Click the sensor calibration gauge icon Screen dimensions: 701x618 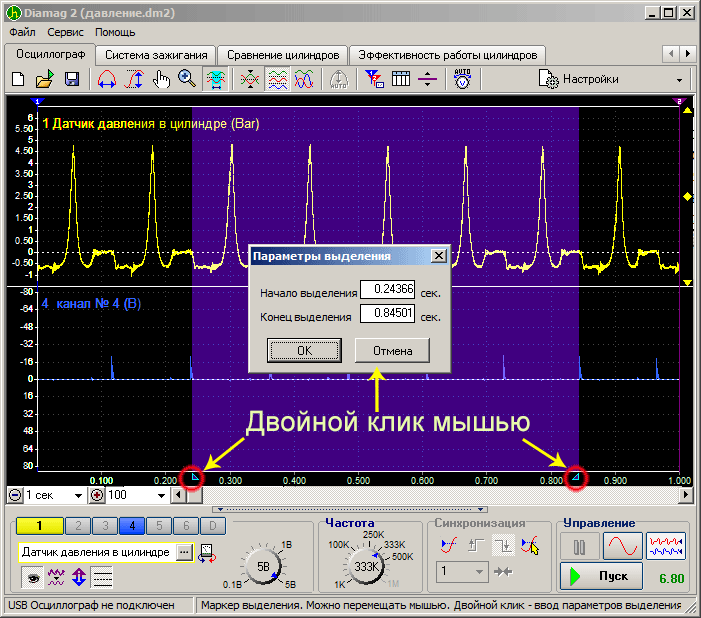pyautogui.click(x=207, y=553)
